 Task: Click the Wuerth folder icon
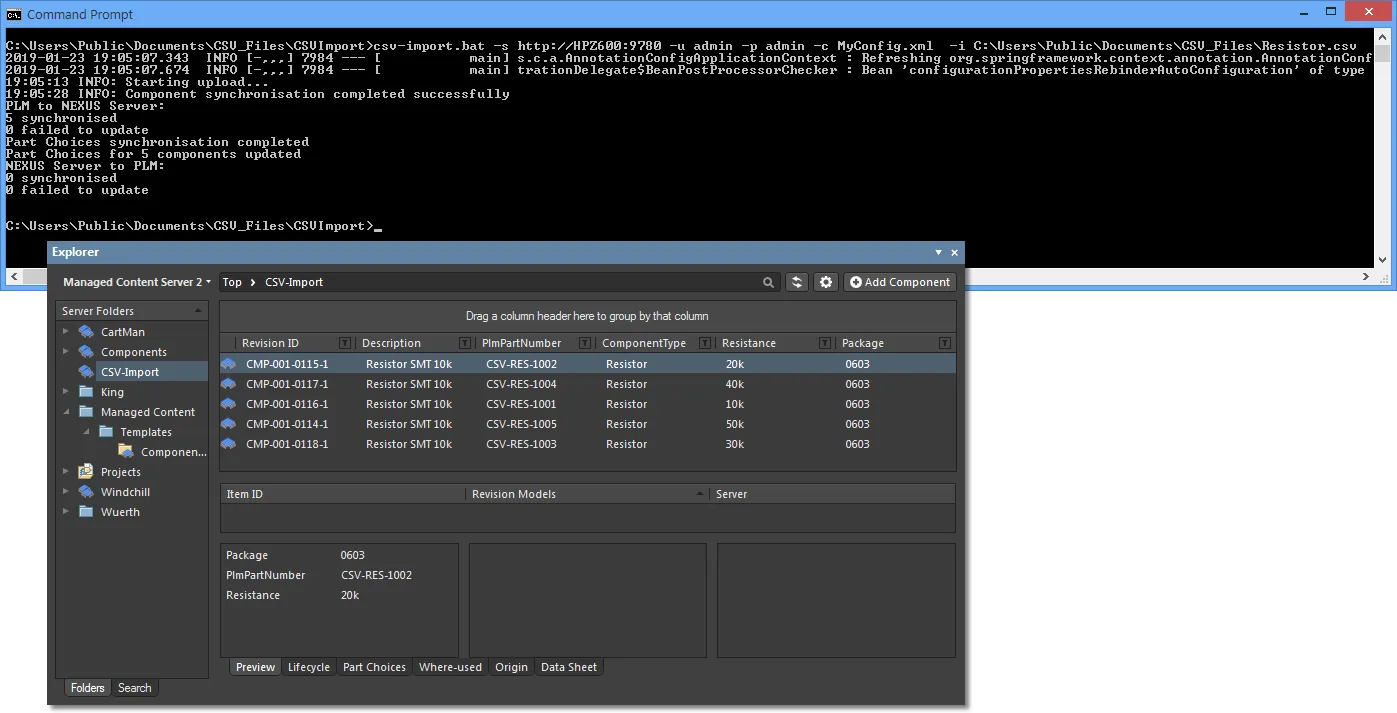[x=85, y=512]
